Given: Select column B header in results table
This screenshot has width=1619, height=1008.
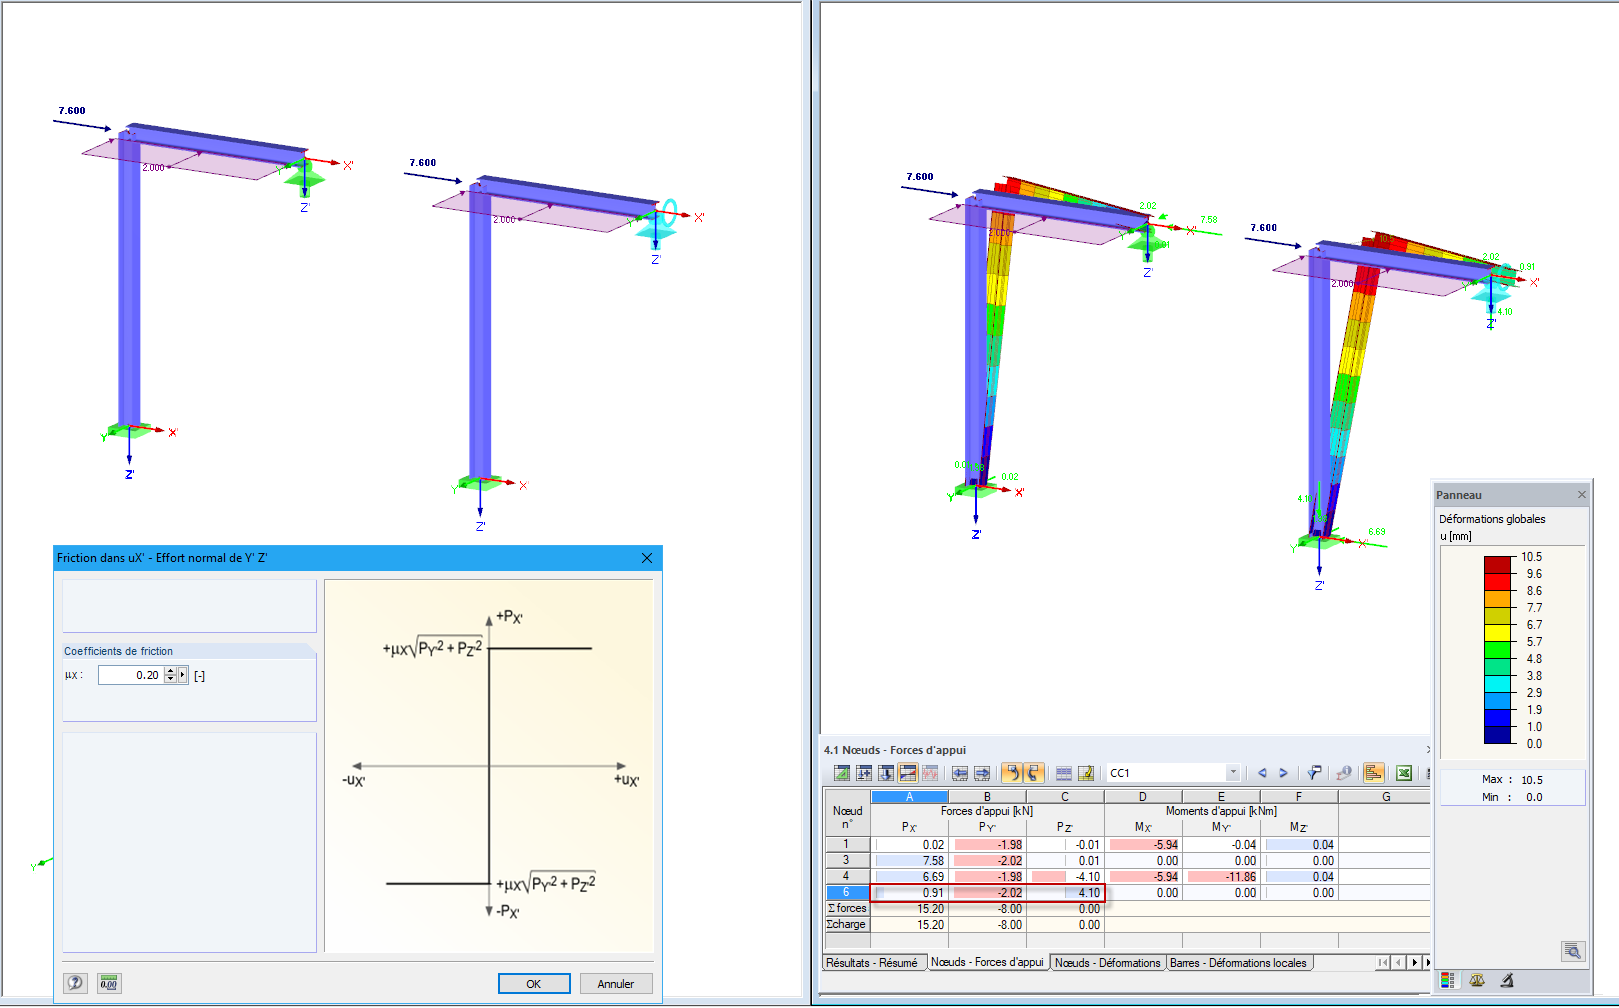Looking at the screenshot, I should coord(987,797).
